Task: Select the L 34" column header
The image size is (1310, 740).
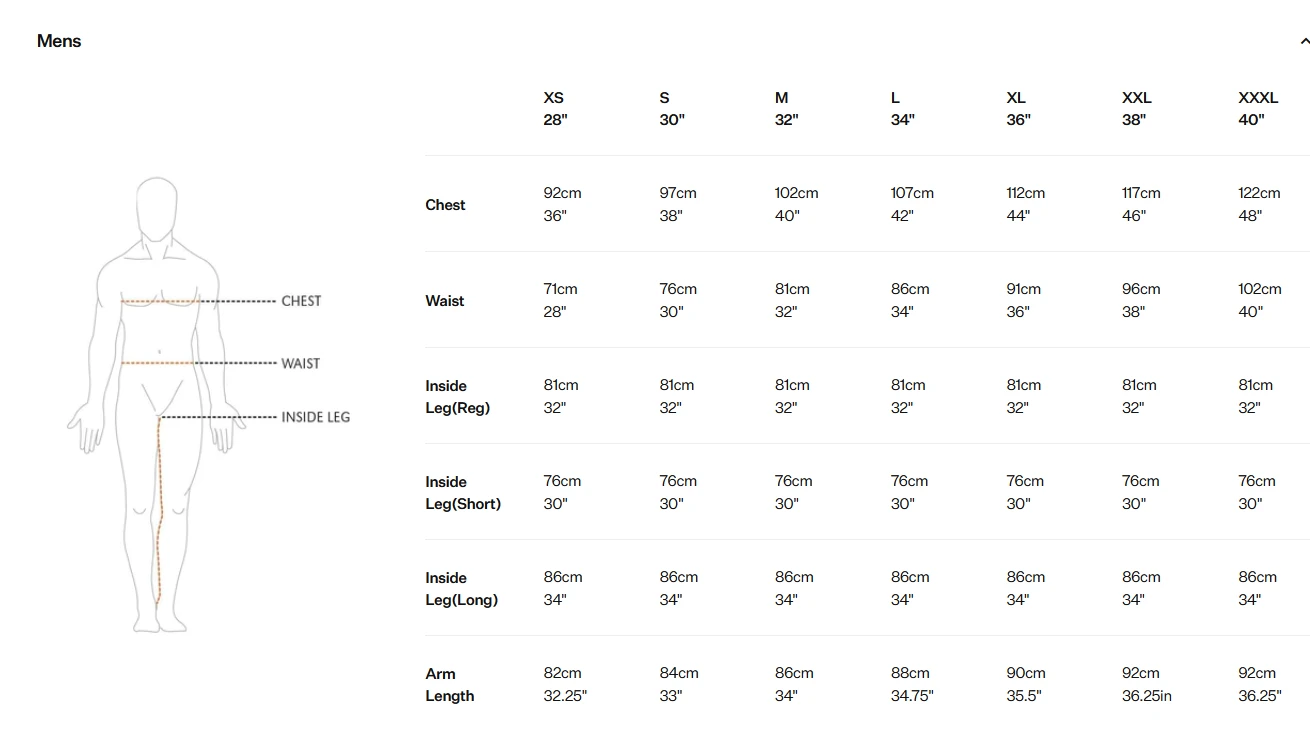Action: point(902,109)
